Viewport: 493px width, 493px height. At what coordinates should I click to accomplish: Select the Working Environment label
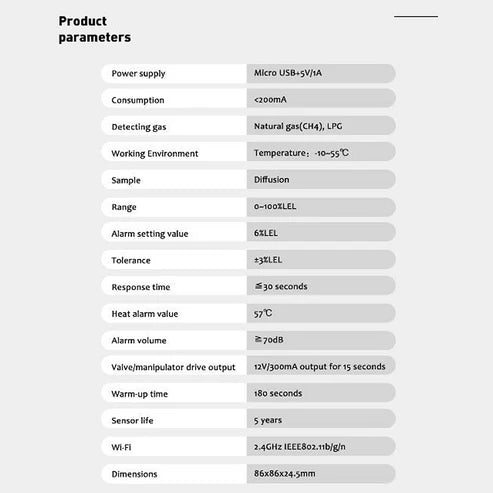155,154
